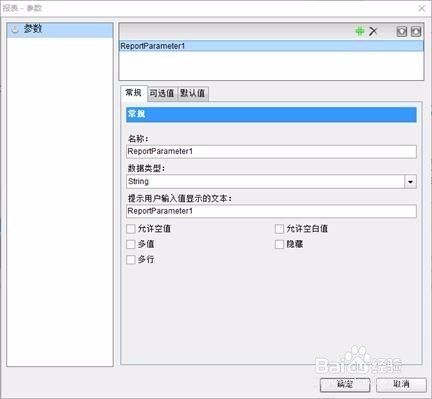Open the 数据类型 String dropdown
The image size is (432, 399).
pyautogui.click(x=410, y=182)
